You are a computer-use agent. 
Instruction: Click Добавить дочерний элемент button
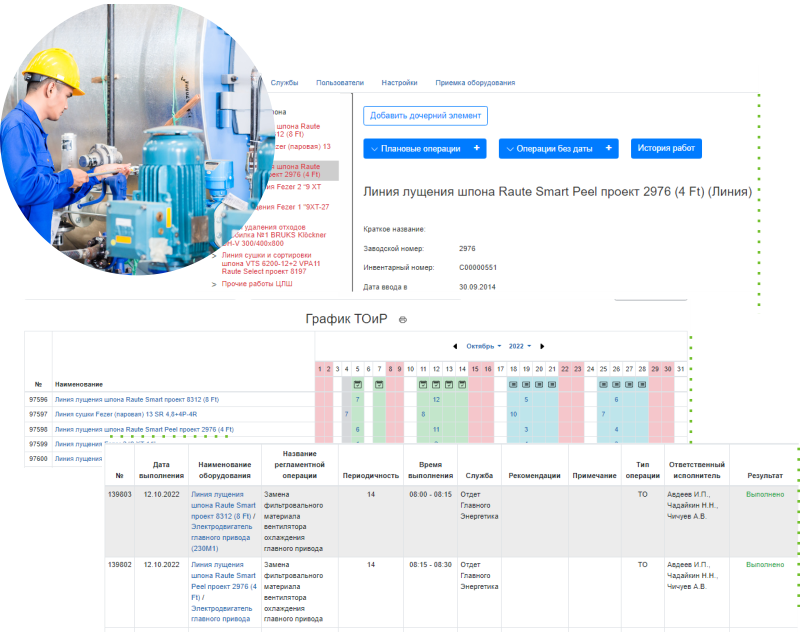coord(426,116)
